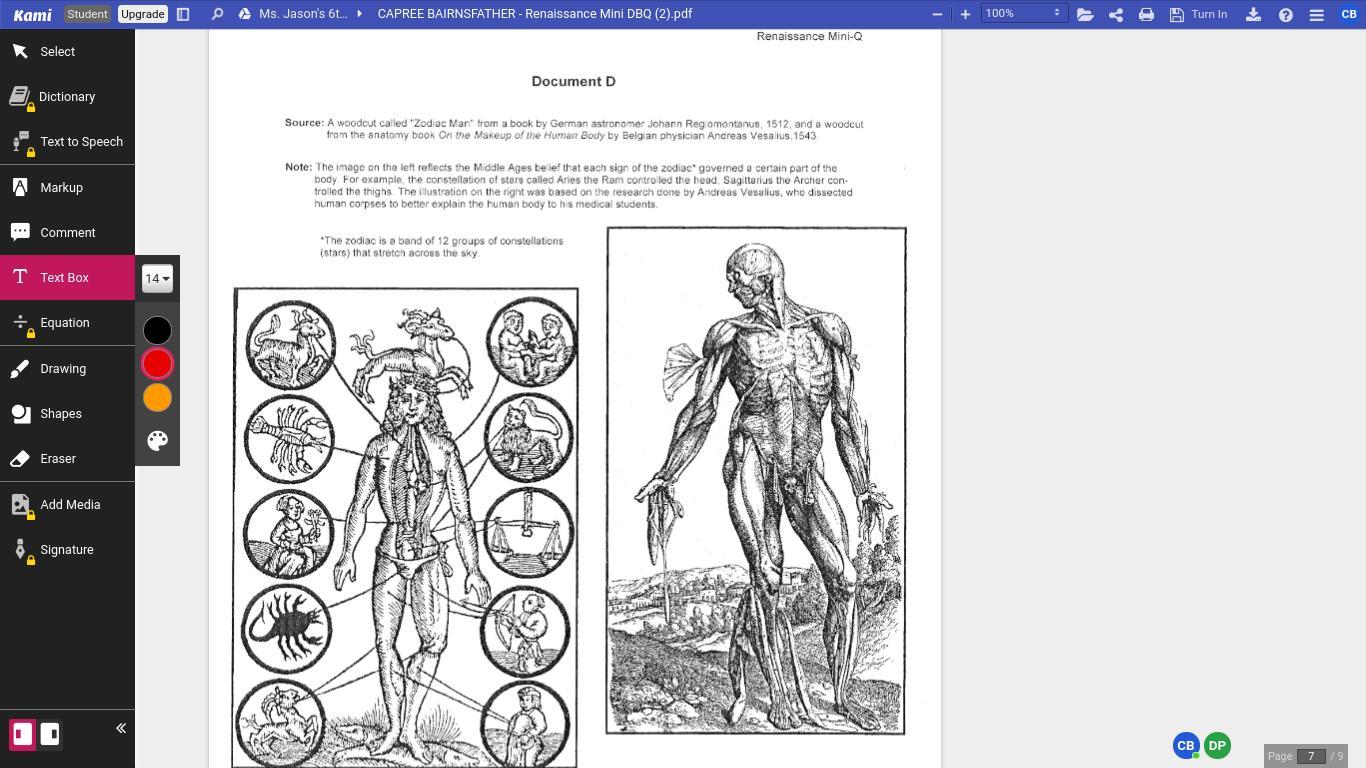Download the document
The image size is (1366, 768).
[1253, 14]
